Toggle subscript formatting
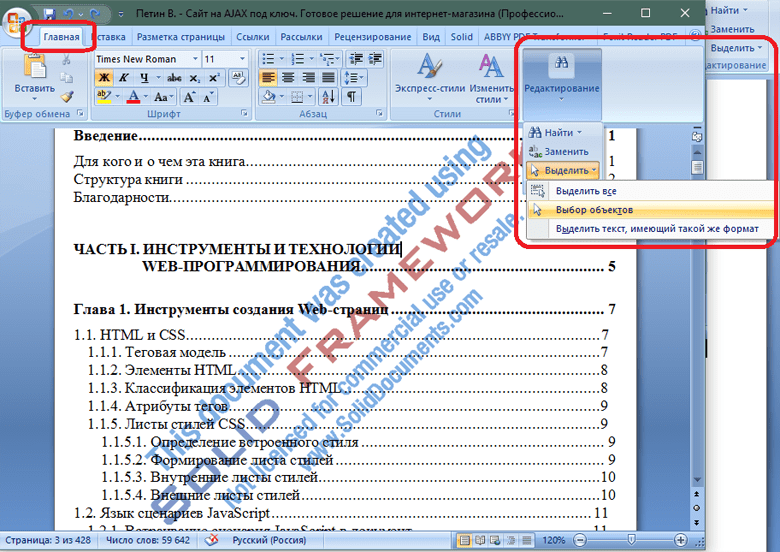Image resolution: width=780 pixels, height=552 pixels. (195, 78)
